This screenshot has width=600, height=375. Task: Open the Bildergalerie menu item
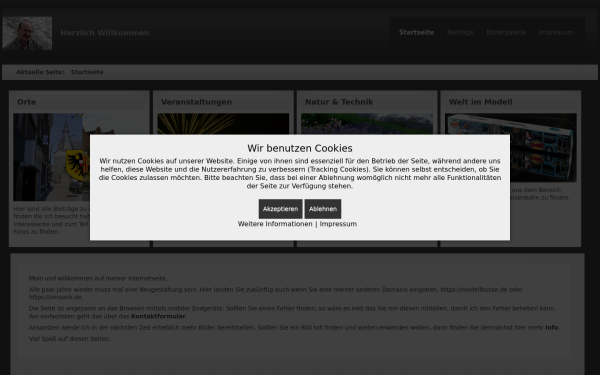pos(506,33)
